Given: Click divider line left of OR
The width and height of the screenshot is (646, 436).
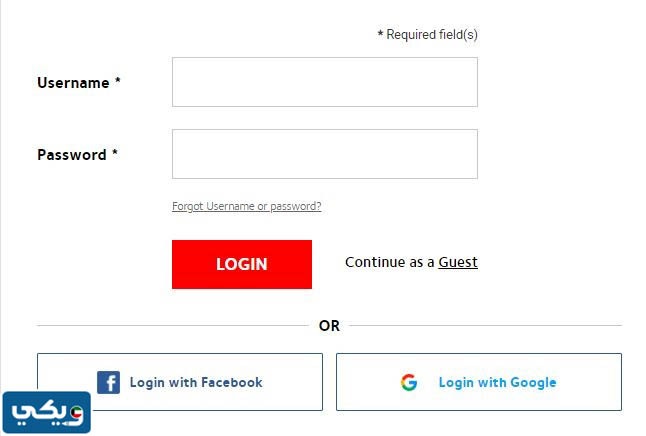Looking at the screenshot, I should 172,325.
